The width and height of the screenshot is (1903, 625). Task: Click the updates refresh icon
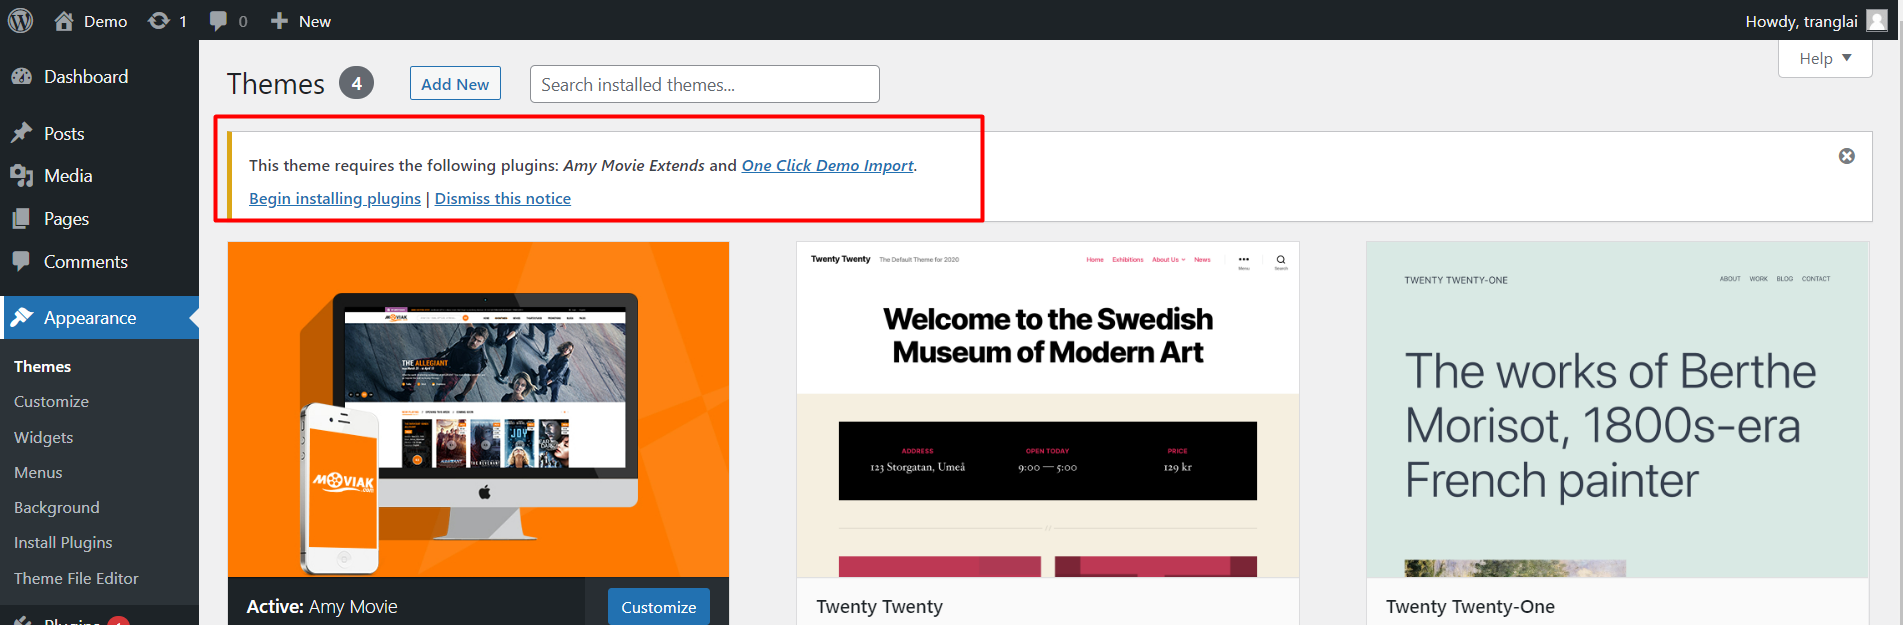pos(158,21)
